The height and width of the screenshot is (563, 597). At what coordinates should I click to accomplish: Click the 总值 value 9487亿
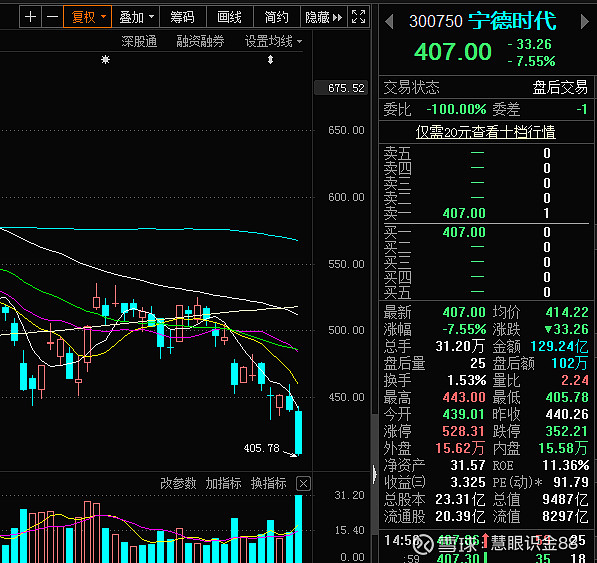pos(565,499)
